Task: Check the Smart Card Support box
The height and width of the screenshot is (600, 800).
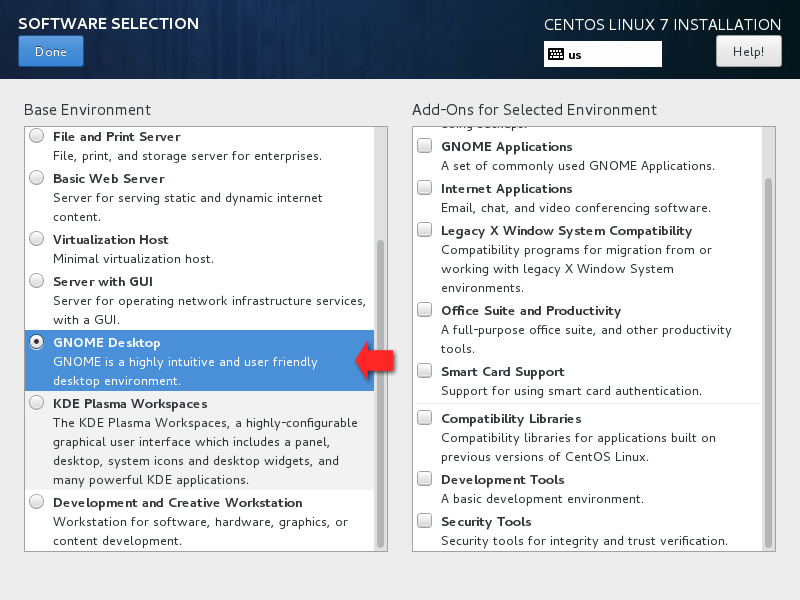Action: coord(424,371)
